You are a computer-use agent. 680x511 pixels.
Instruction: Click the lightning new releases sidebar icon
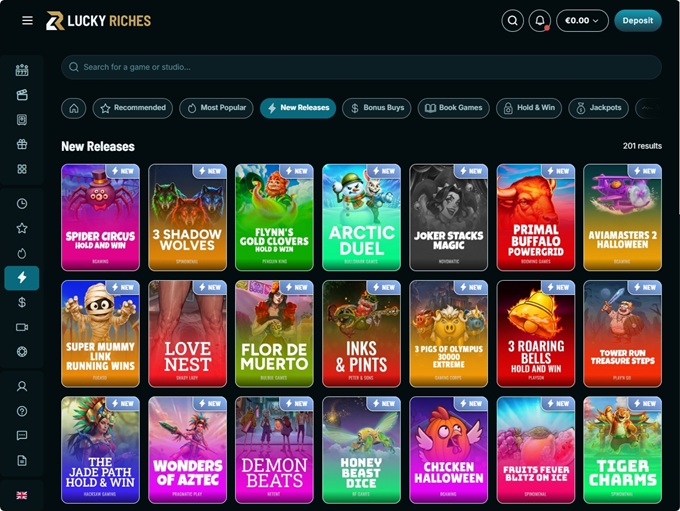22,278
